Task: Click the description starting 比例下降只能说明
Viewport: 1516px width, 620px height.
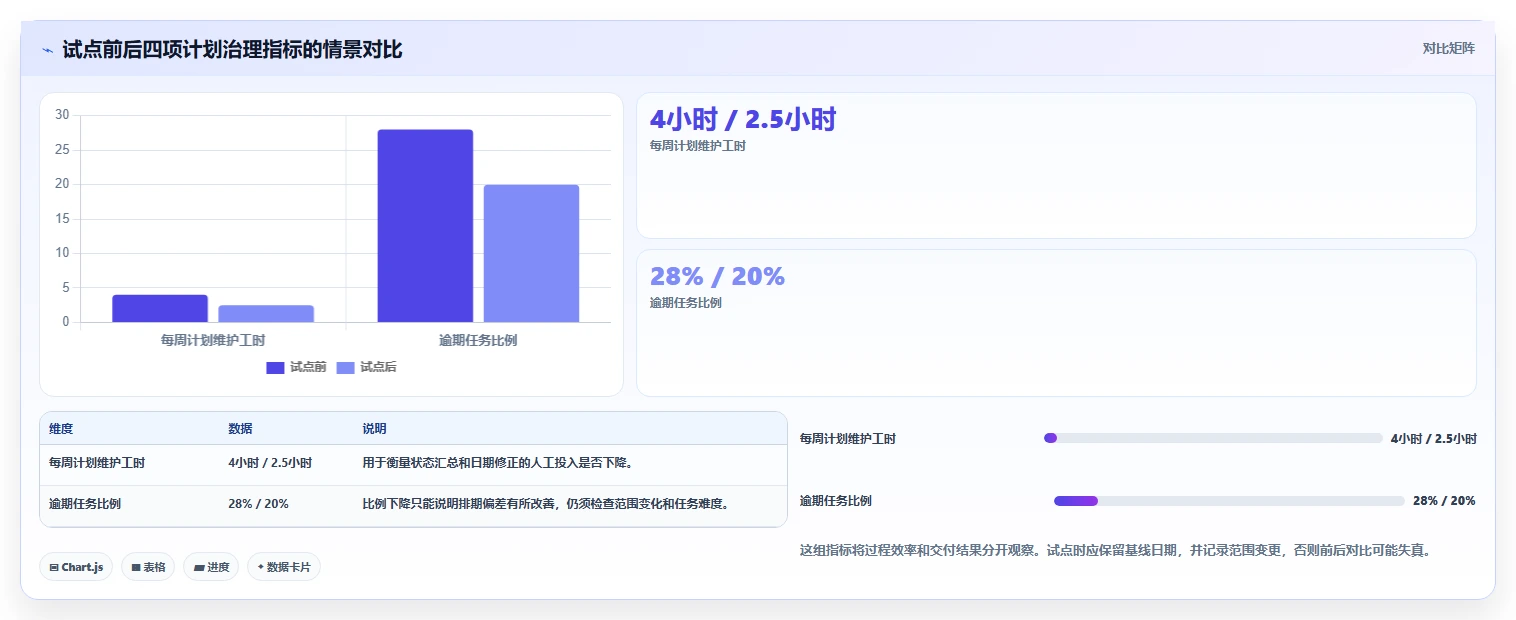Action: pos(545,504)
